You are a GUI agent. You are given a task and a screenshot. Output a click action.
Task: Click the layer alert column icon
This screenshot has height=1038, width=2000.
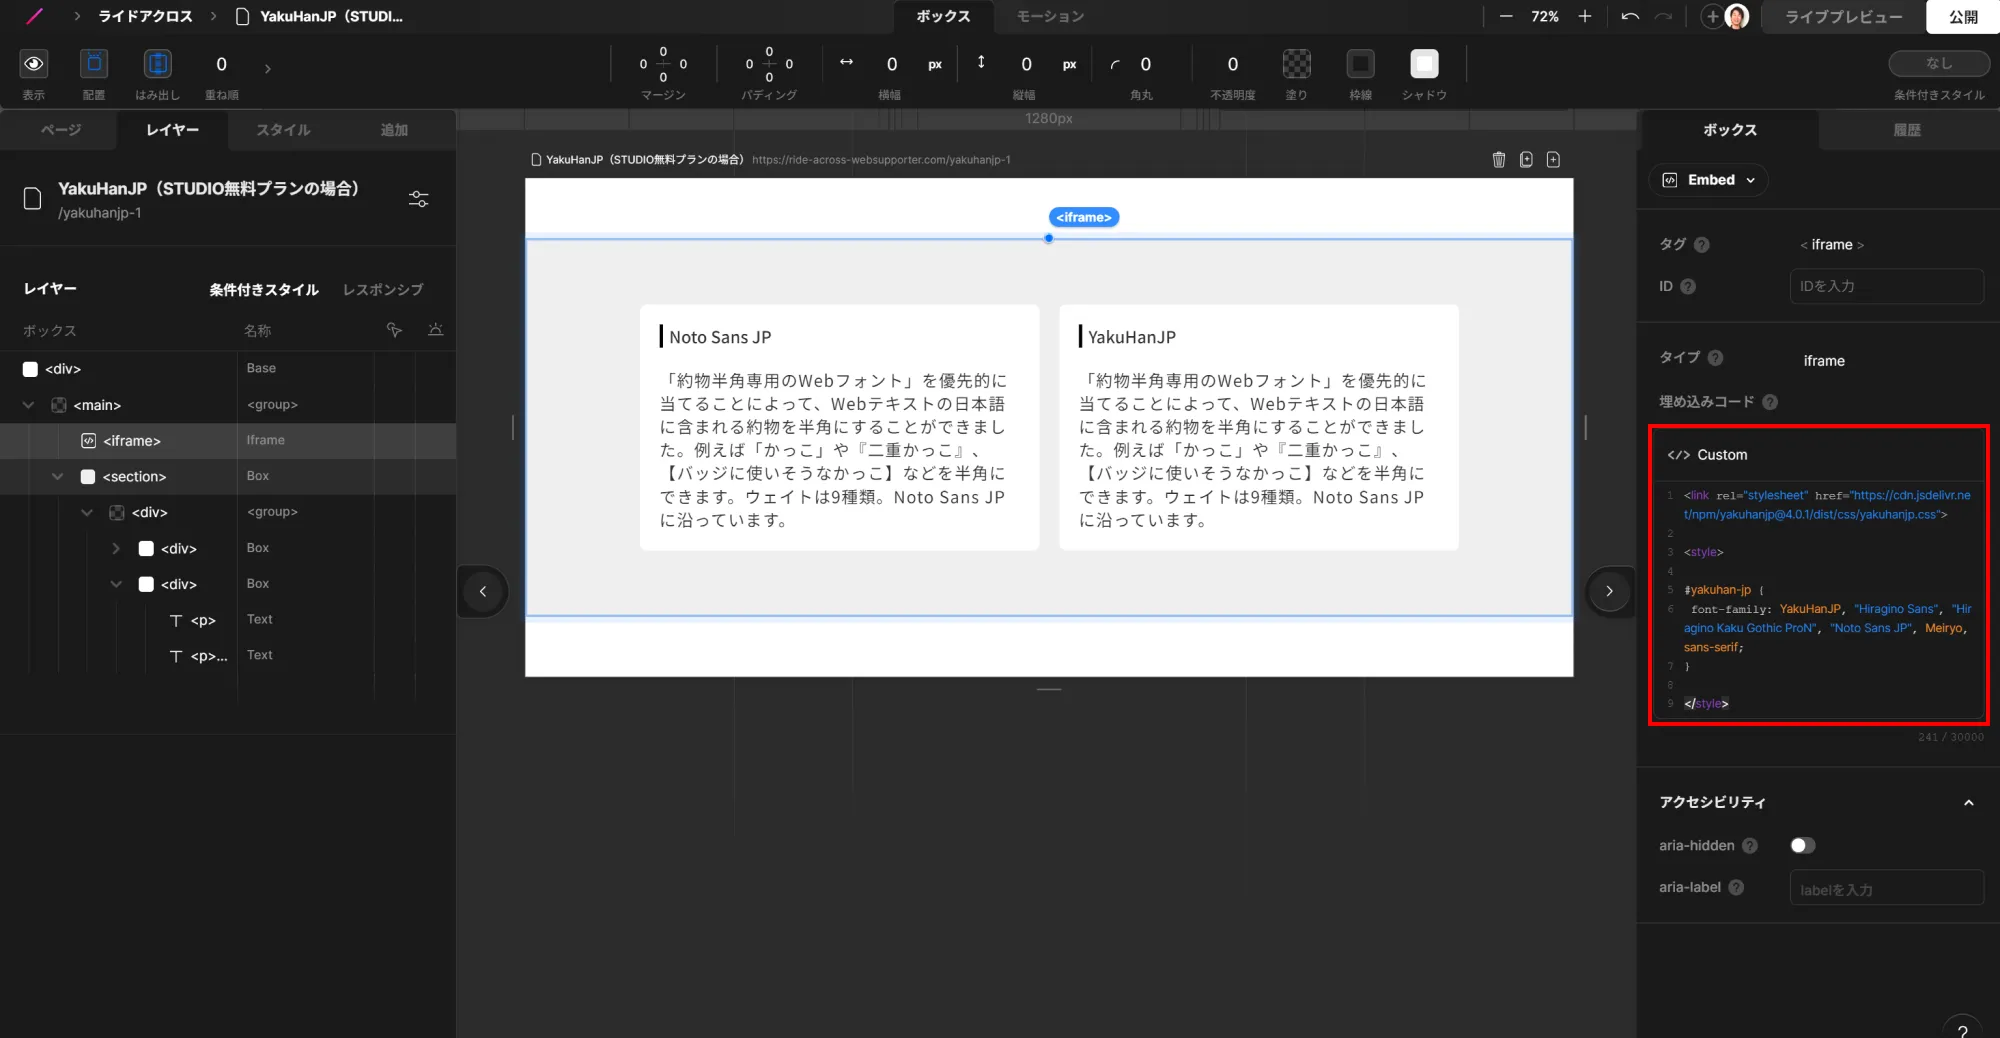[x=435, y=330]
